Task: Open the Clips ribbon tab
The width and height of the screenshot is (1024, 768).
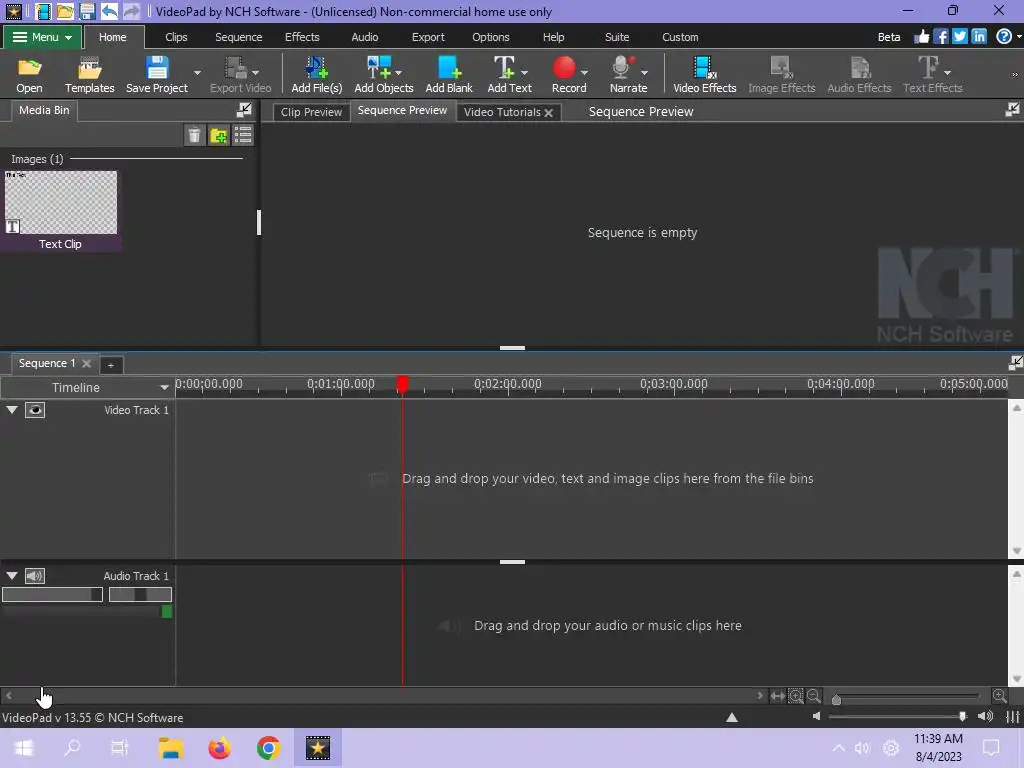Action: (176, 37)
